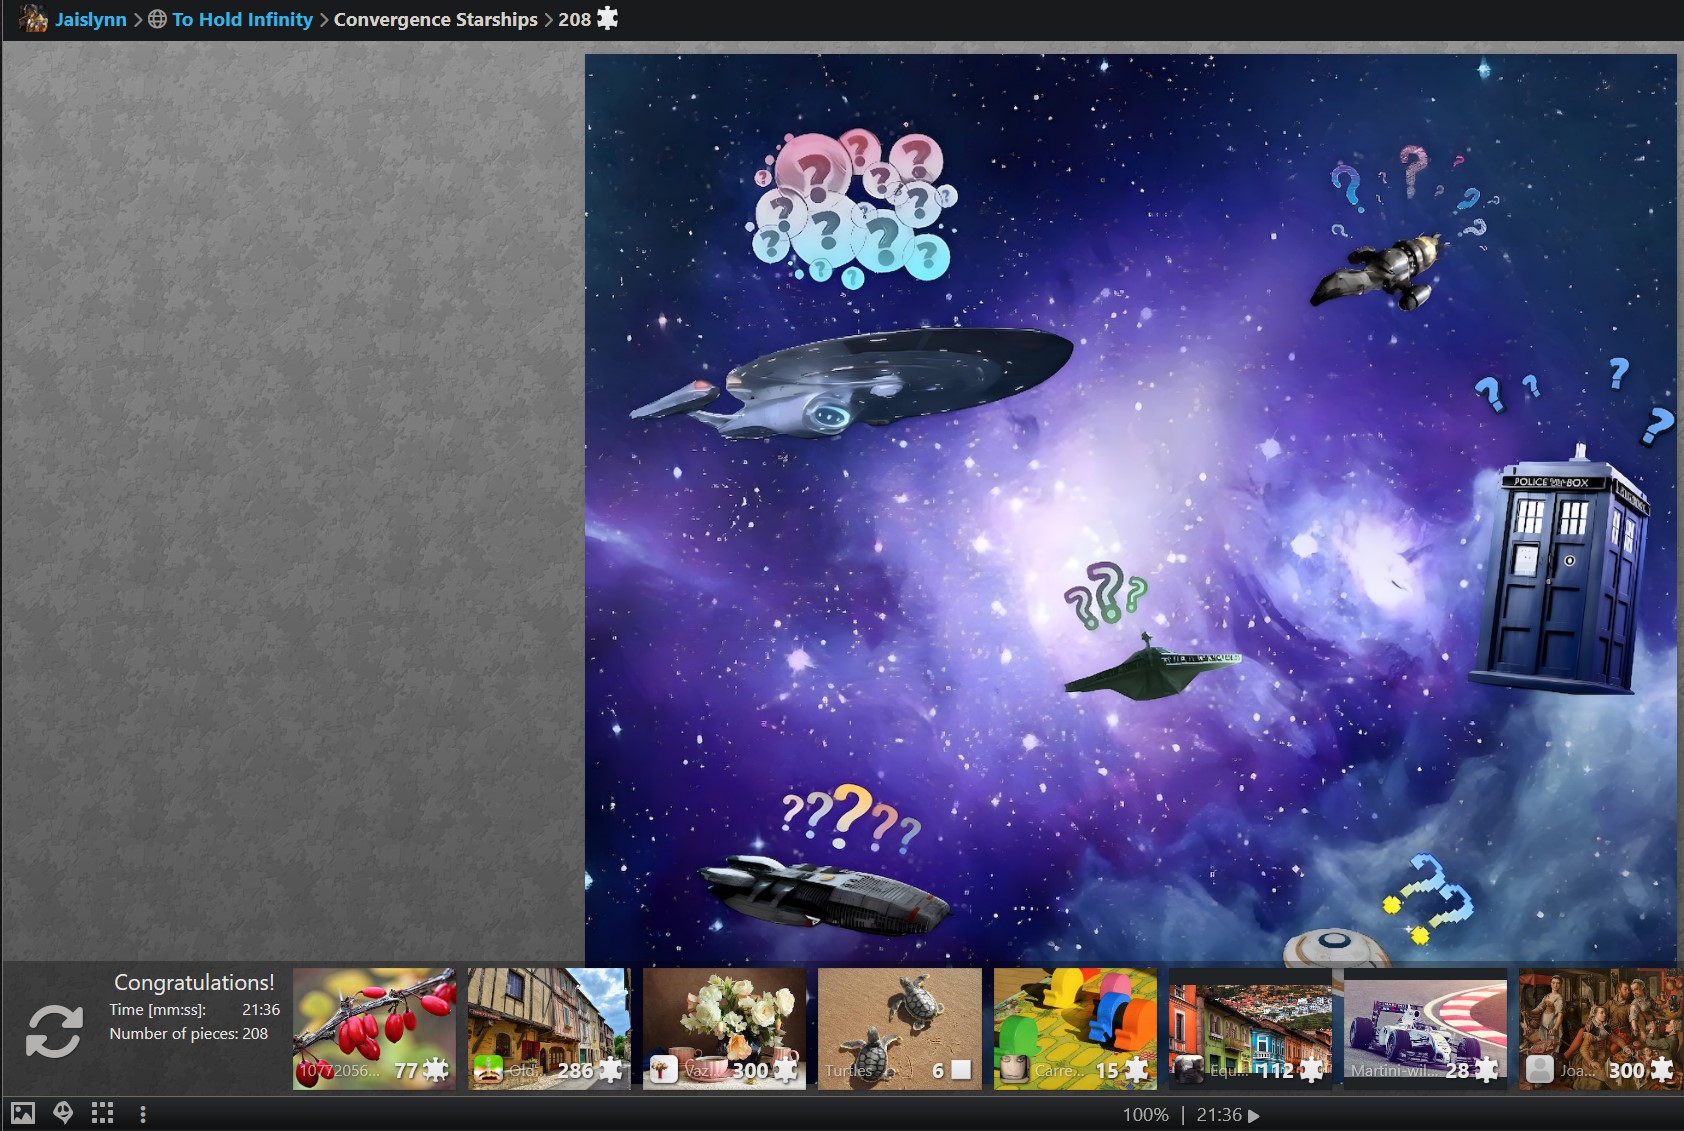Open the colorful houses 112-piece puzzle thumbnail
Screen dimensions: 1684x1131
click(x=1250, y=1028)
